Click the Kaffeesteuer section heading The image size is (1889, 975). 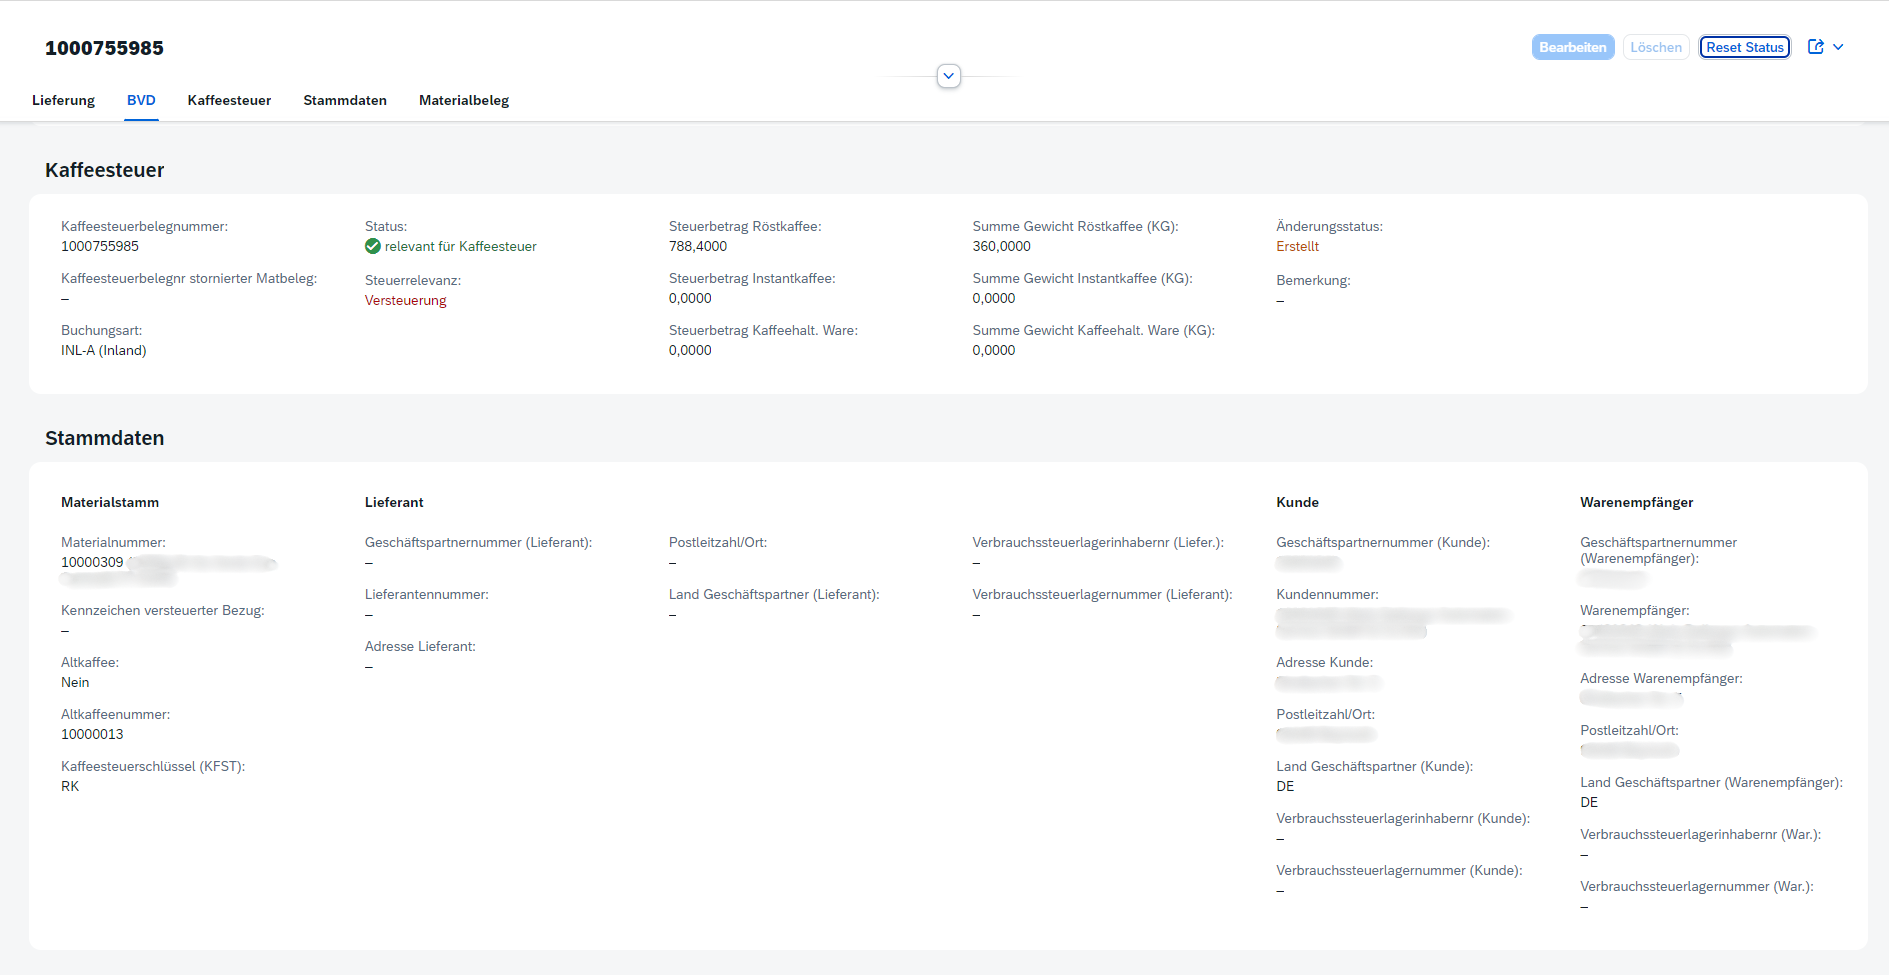point(105,170)
